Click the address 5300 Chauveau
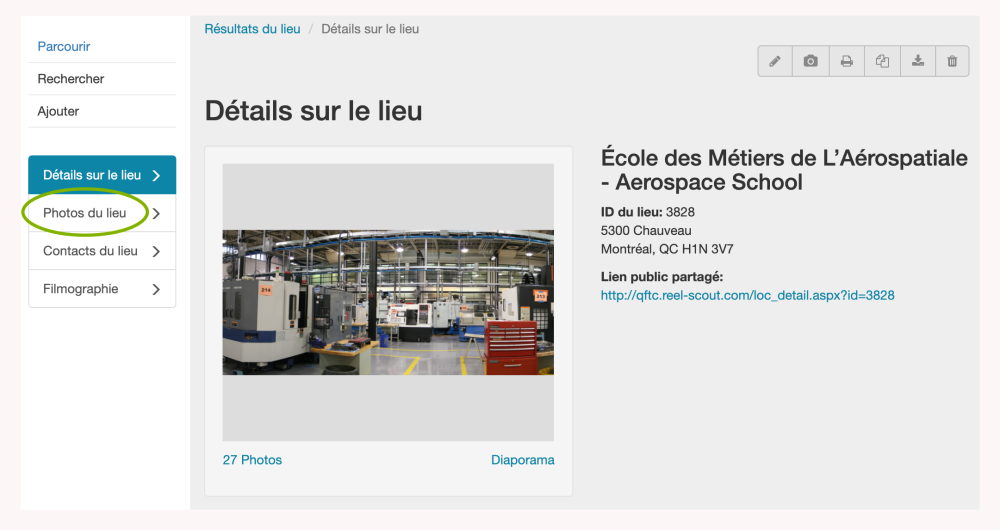Screen dimensions: 1000x530 point(646,231)
